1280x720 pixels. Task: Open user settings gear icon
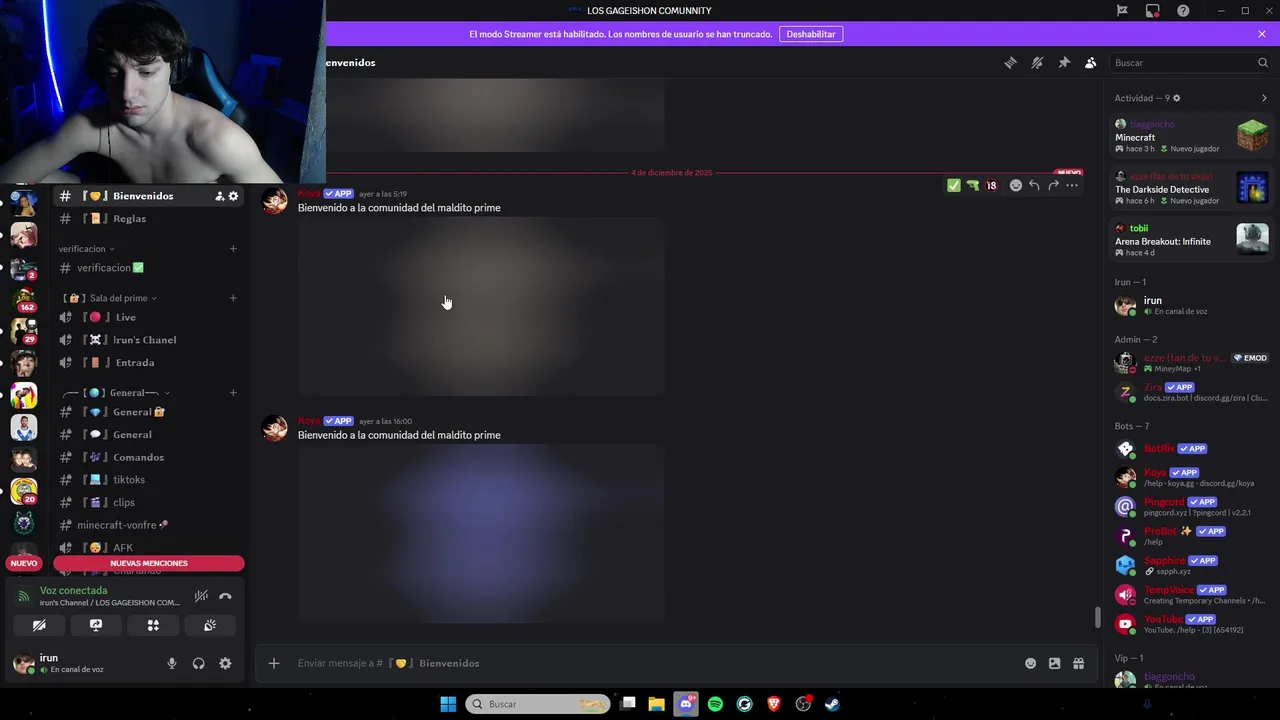pos(225,663)
